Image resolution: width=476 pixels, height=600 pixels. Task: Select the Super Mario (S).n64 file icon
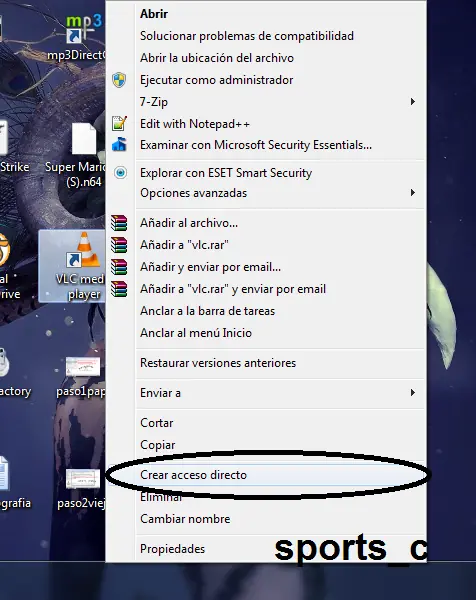coord(84,139)
